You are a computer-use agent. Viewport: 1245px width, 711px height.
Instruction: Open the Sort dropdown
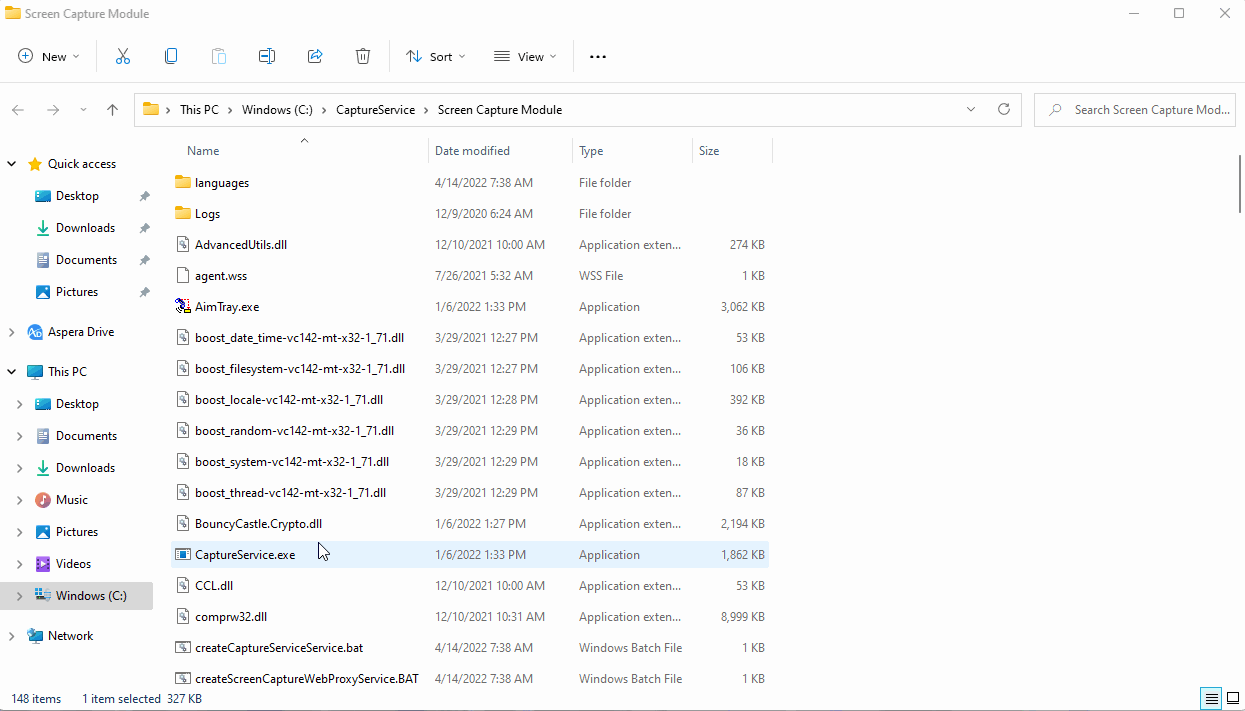click(x=435, y=56)
